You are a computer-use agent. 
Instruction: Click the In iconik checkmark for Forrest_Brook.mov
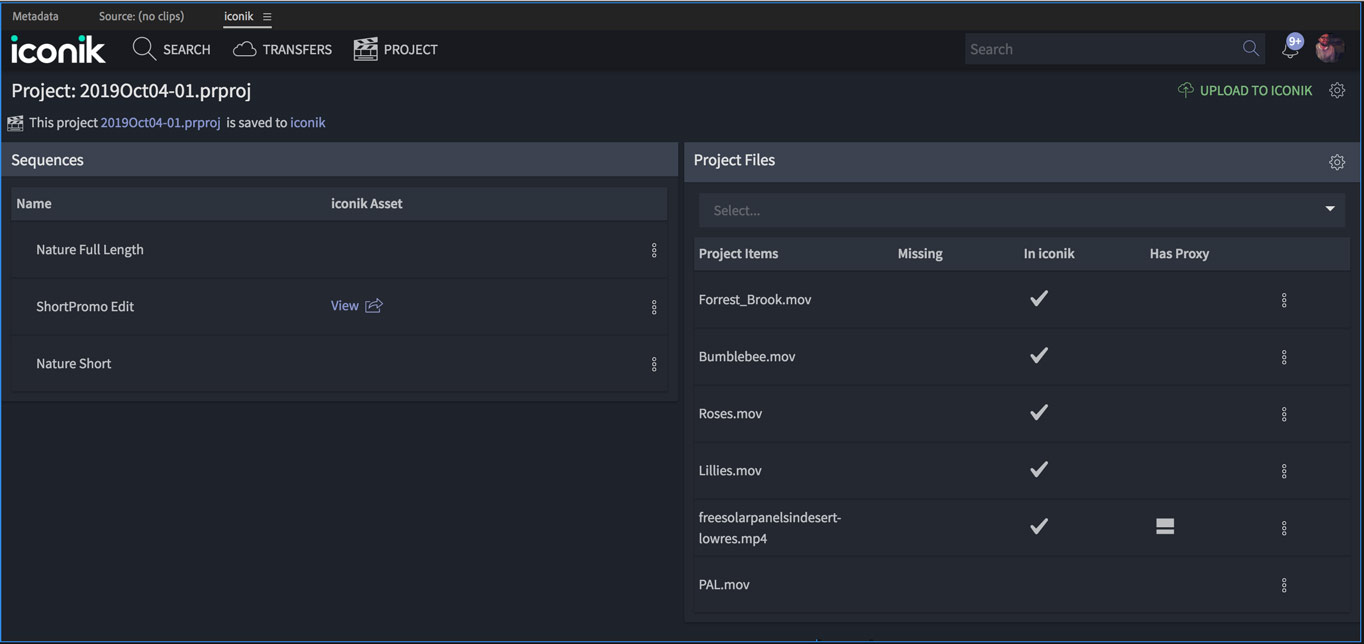tap(1038, 298)
